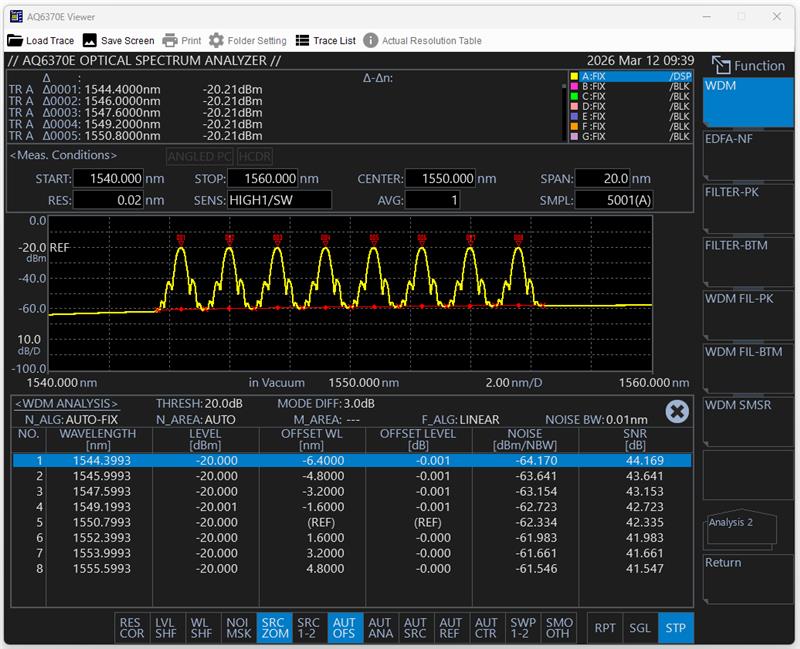Toggle the SRC ZOM soft key
The image size is (800, 649).
point(275,627)
